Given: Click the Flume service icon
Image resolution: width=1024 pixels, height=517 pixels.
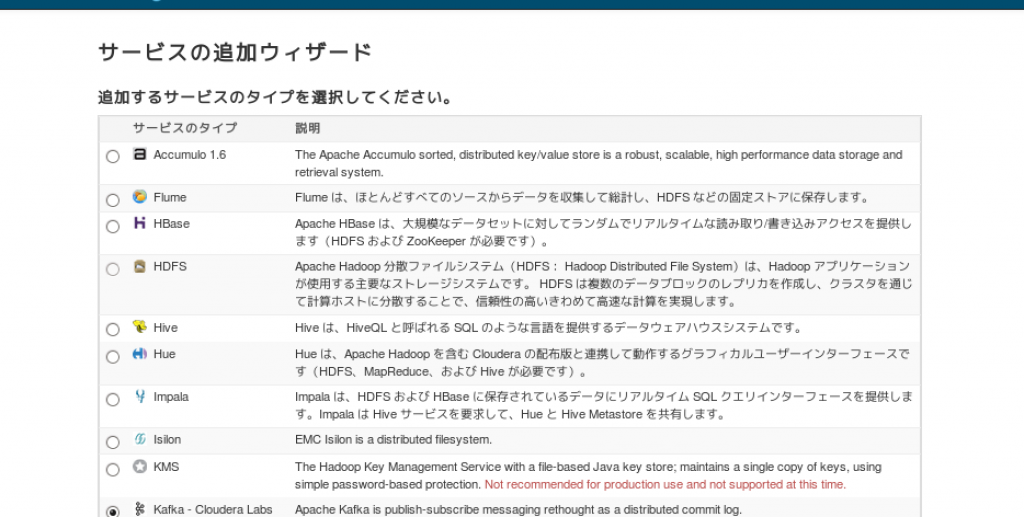Looking at the screenshot, I should (x=139, y=196).
